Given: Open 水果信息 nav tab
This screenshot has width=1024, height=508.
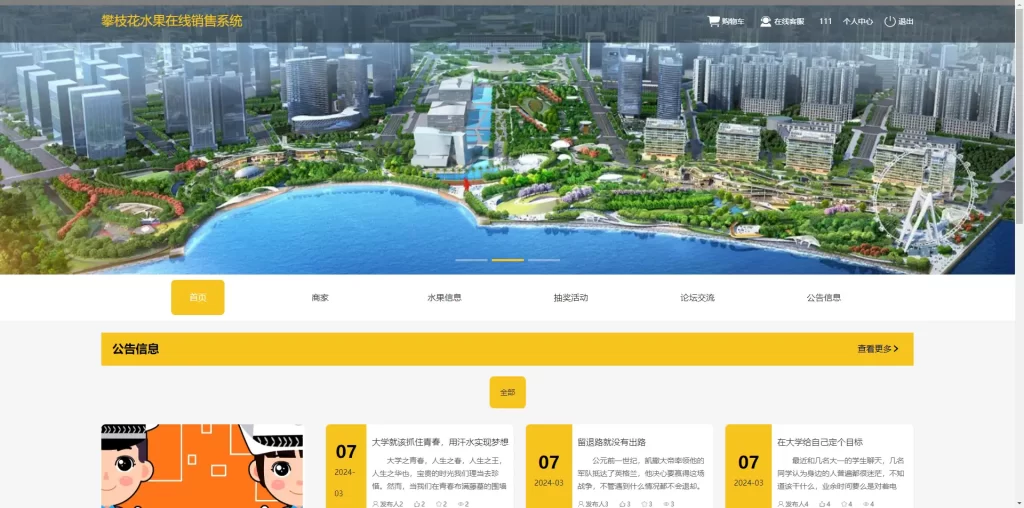Looking at the screenshot, I should coord(445,298).
